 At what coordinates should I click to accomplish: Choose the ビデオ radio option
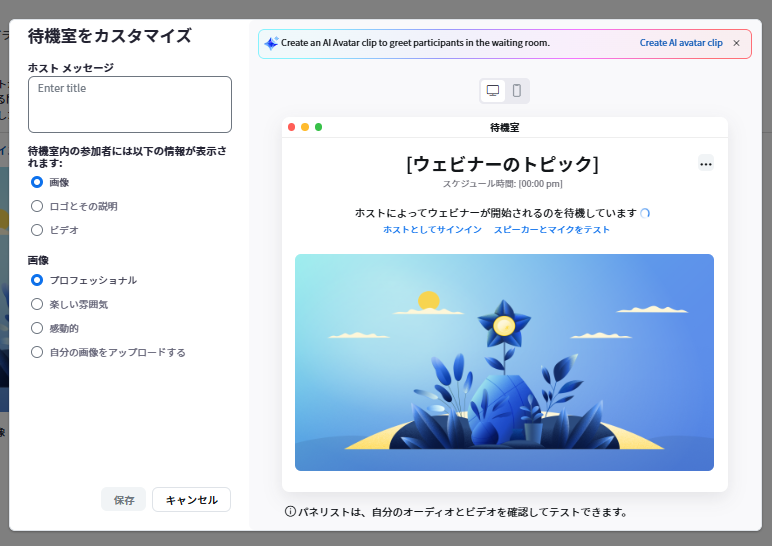[37, 230]
